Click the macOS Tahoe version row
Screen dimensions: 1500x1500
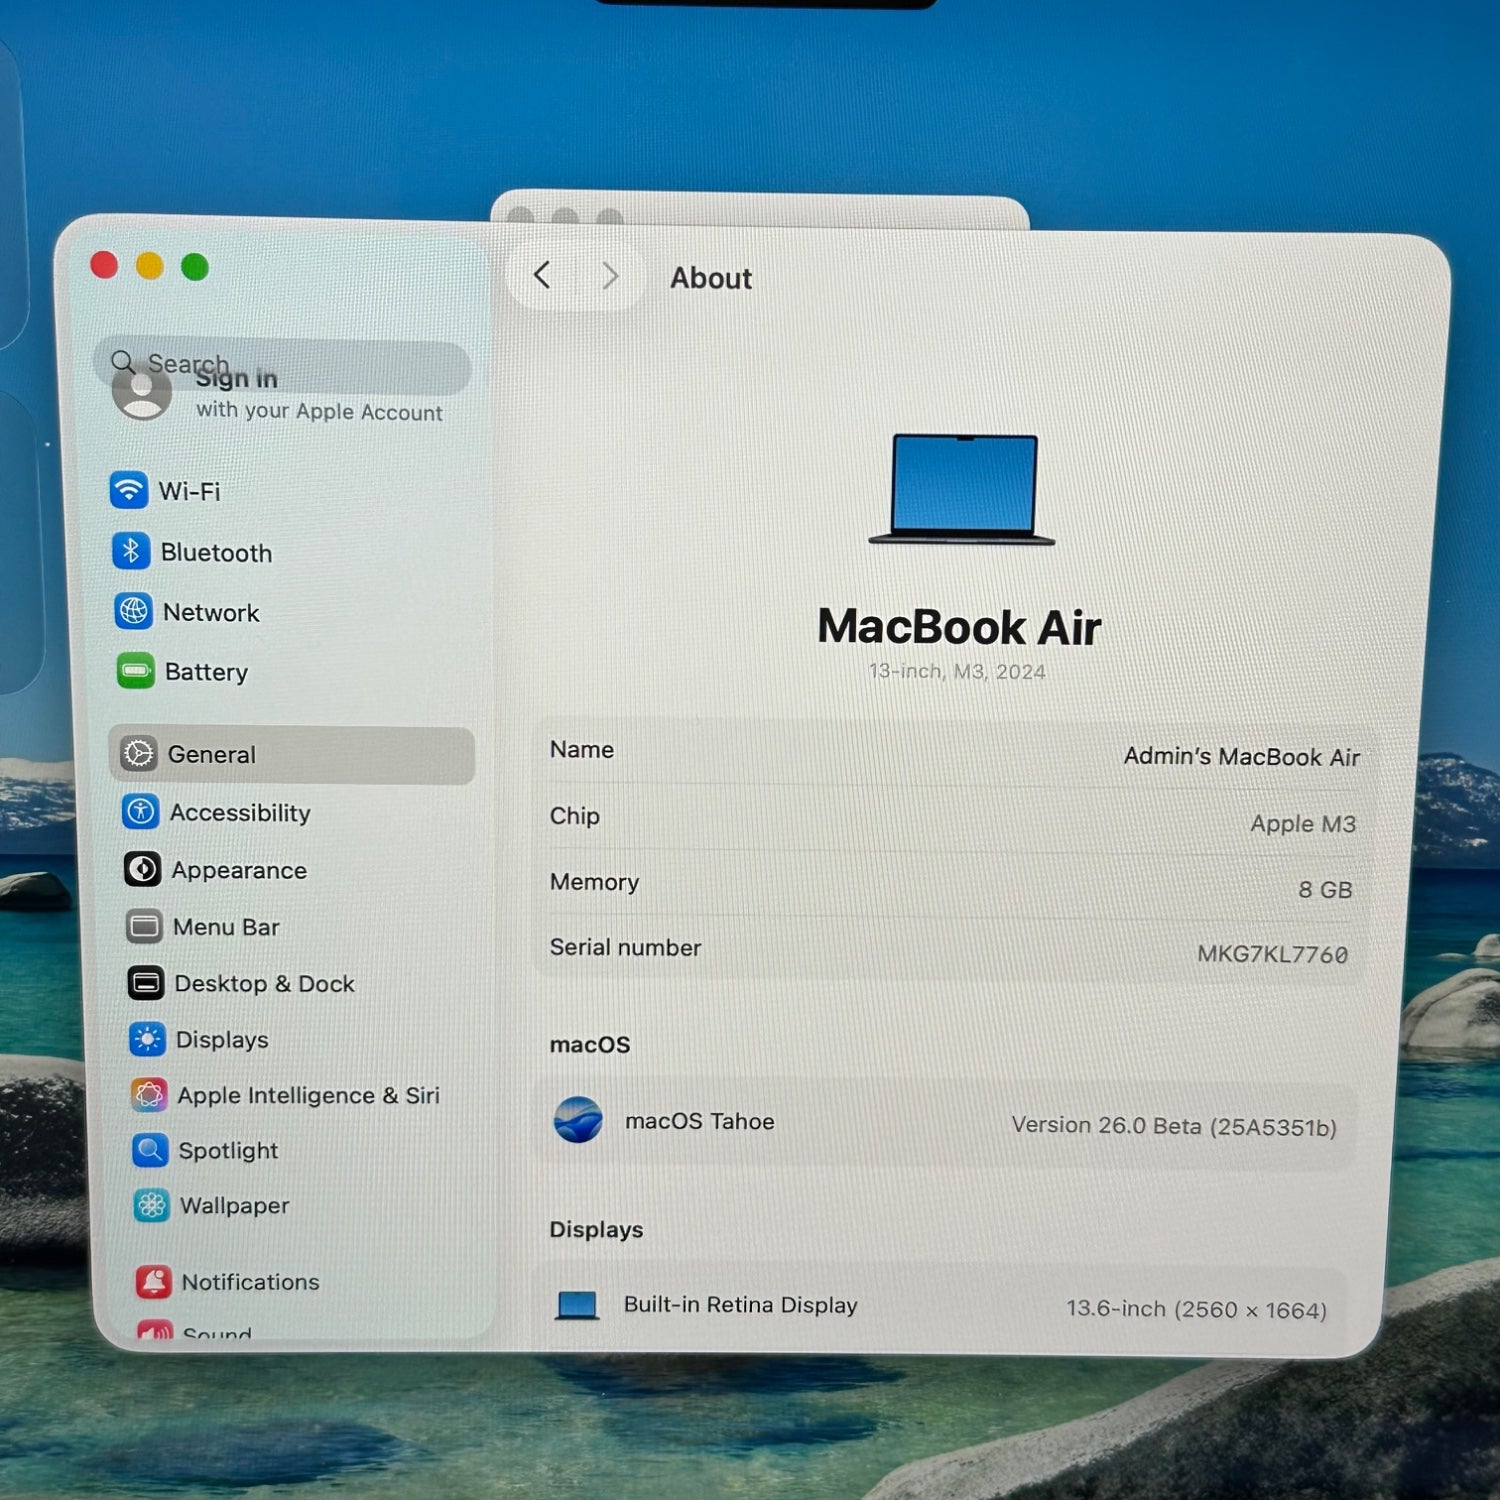[x=945, y=1123]
